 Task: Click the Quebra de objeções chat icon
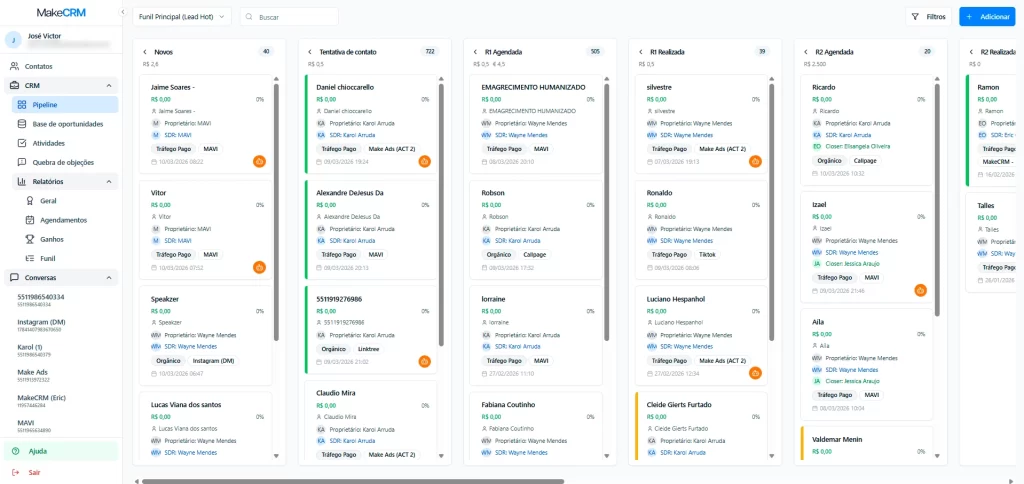(23, 162)
